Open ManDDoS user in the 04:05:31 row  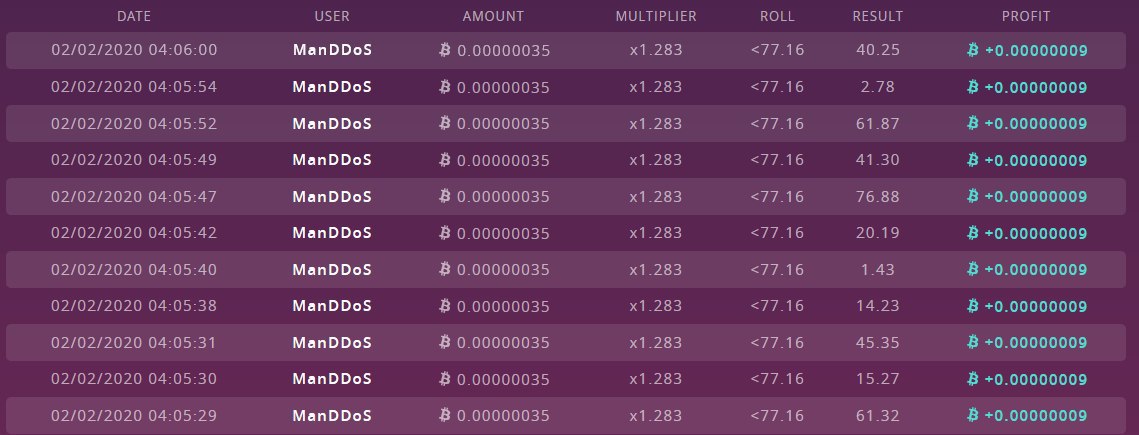332,342
